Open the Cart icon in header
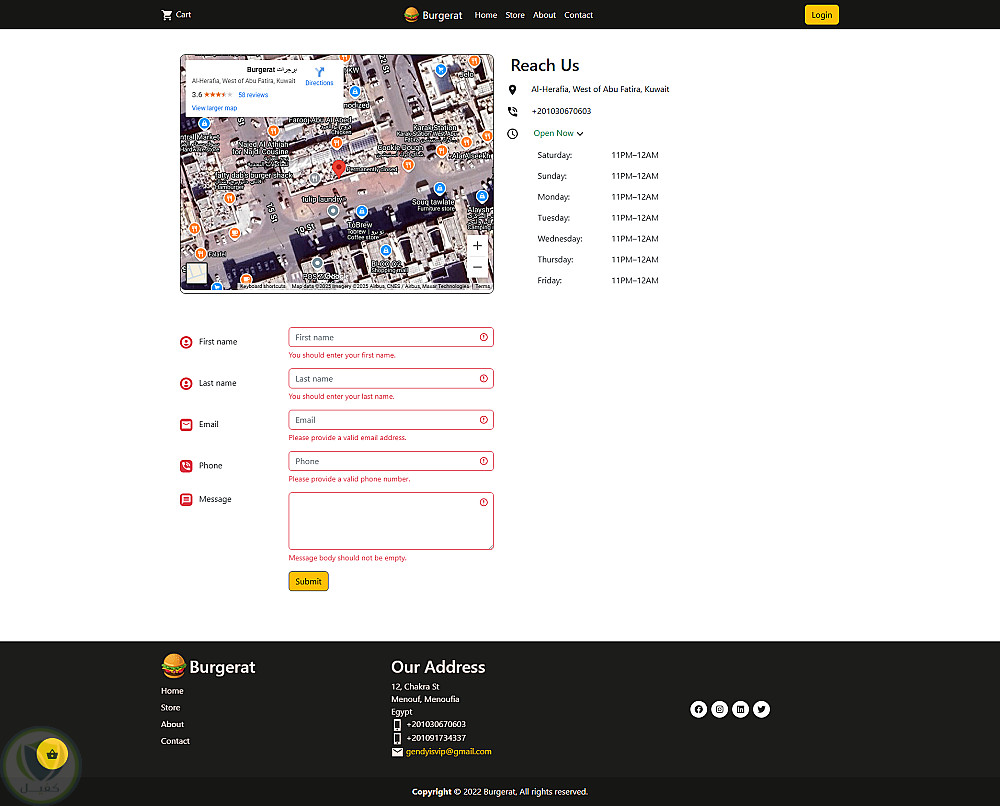The image size is (1000, 806). click(166, 15)
